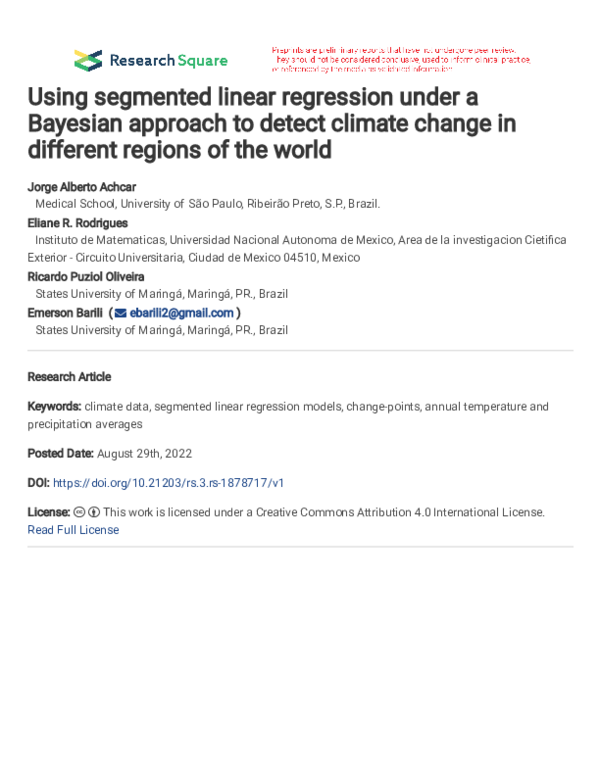Click the attribution person icon in License
600x776 pixels.
coord(94,512)
